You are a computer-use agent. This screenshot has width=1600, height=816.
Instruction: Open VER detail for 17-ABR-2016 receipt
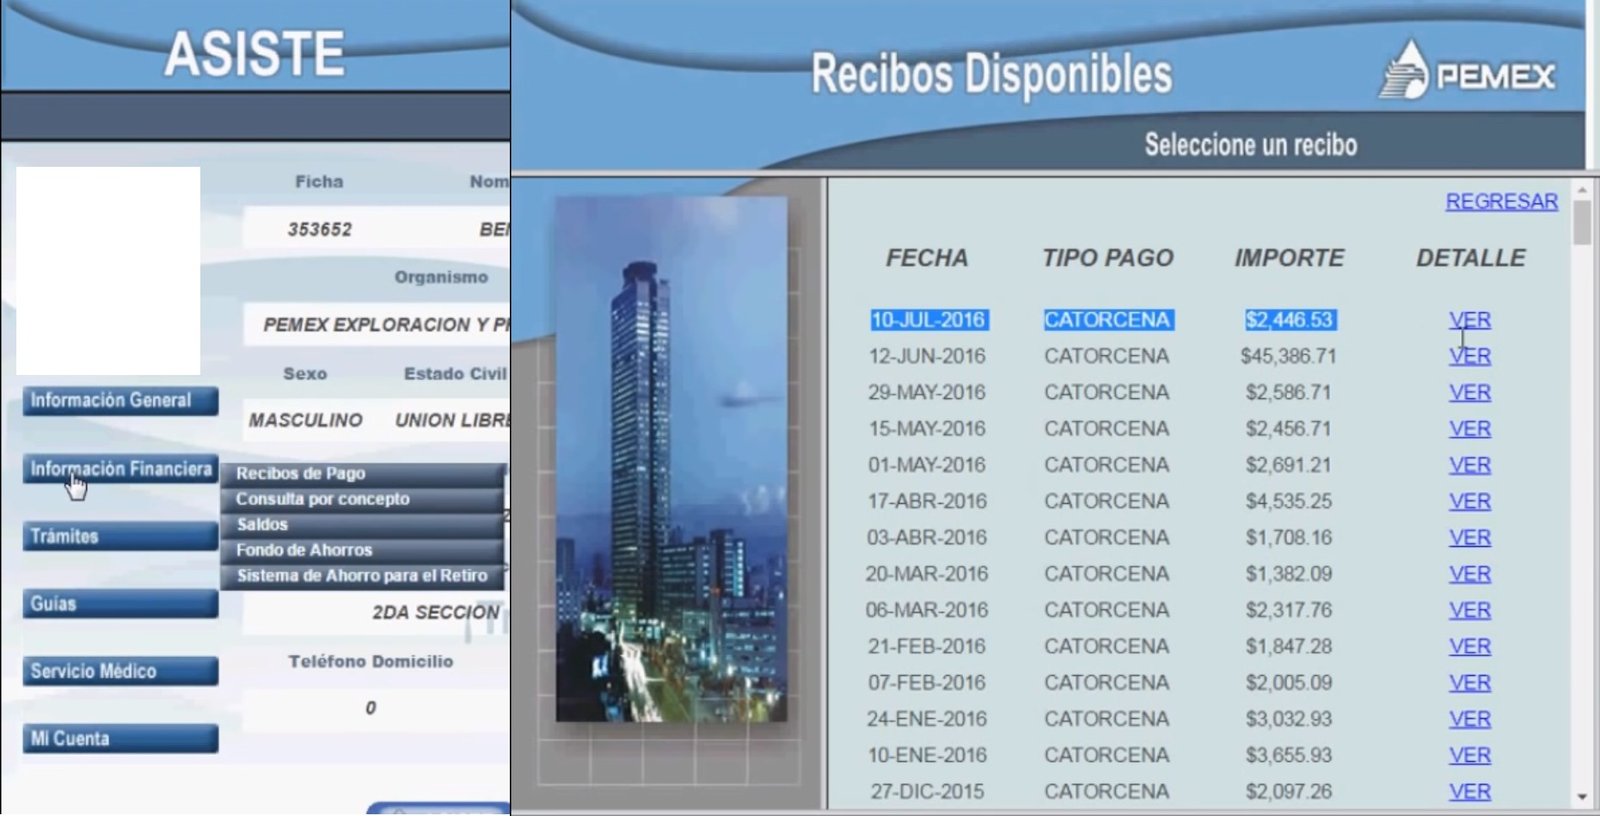point(1469,502)
